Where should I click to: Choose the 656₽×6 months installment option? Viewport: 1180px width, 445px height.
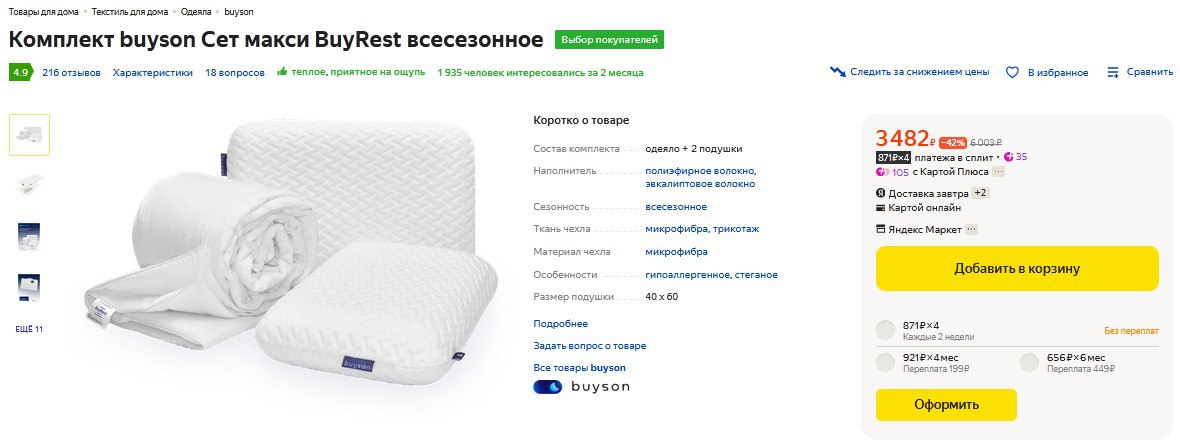tap(1029, 363)
